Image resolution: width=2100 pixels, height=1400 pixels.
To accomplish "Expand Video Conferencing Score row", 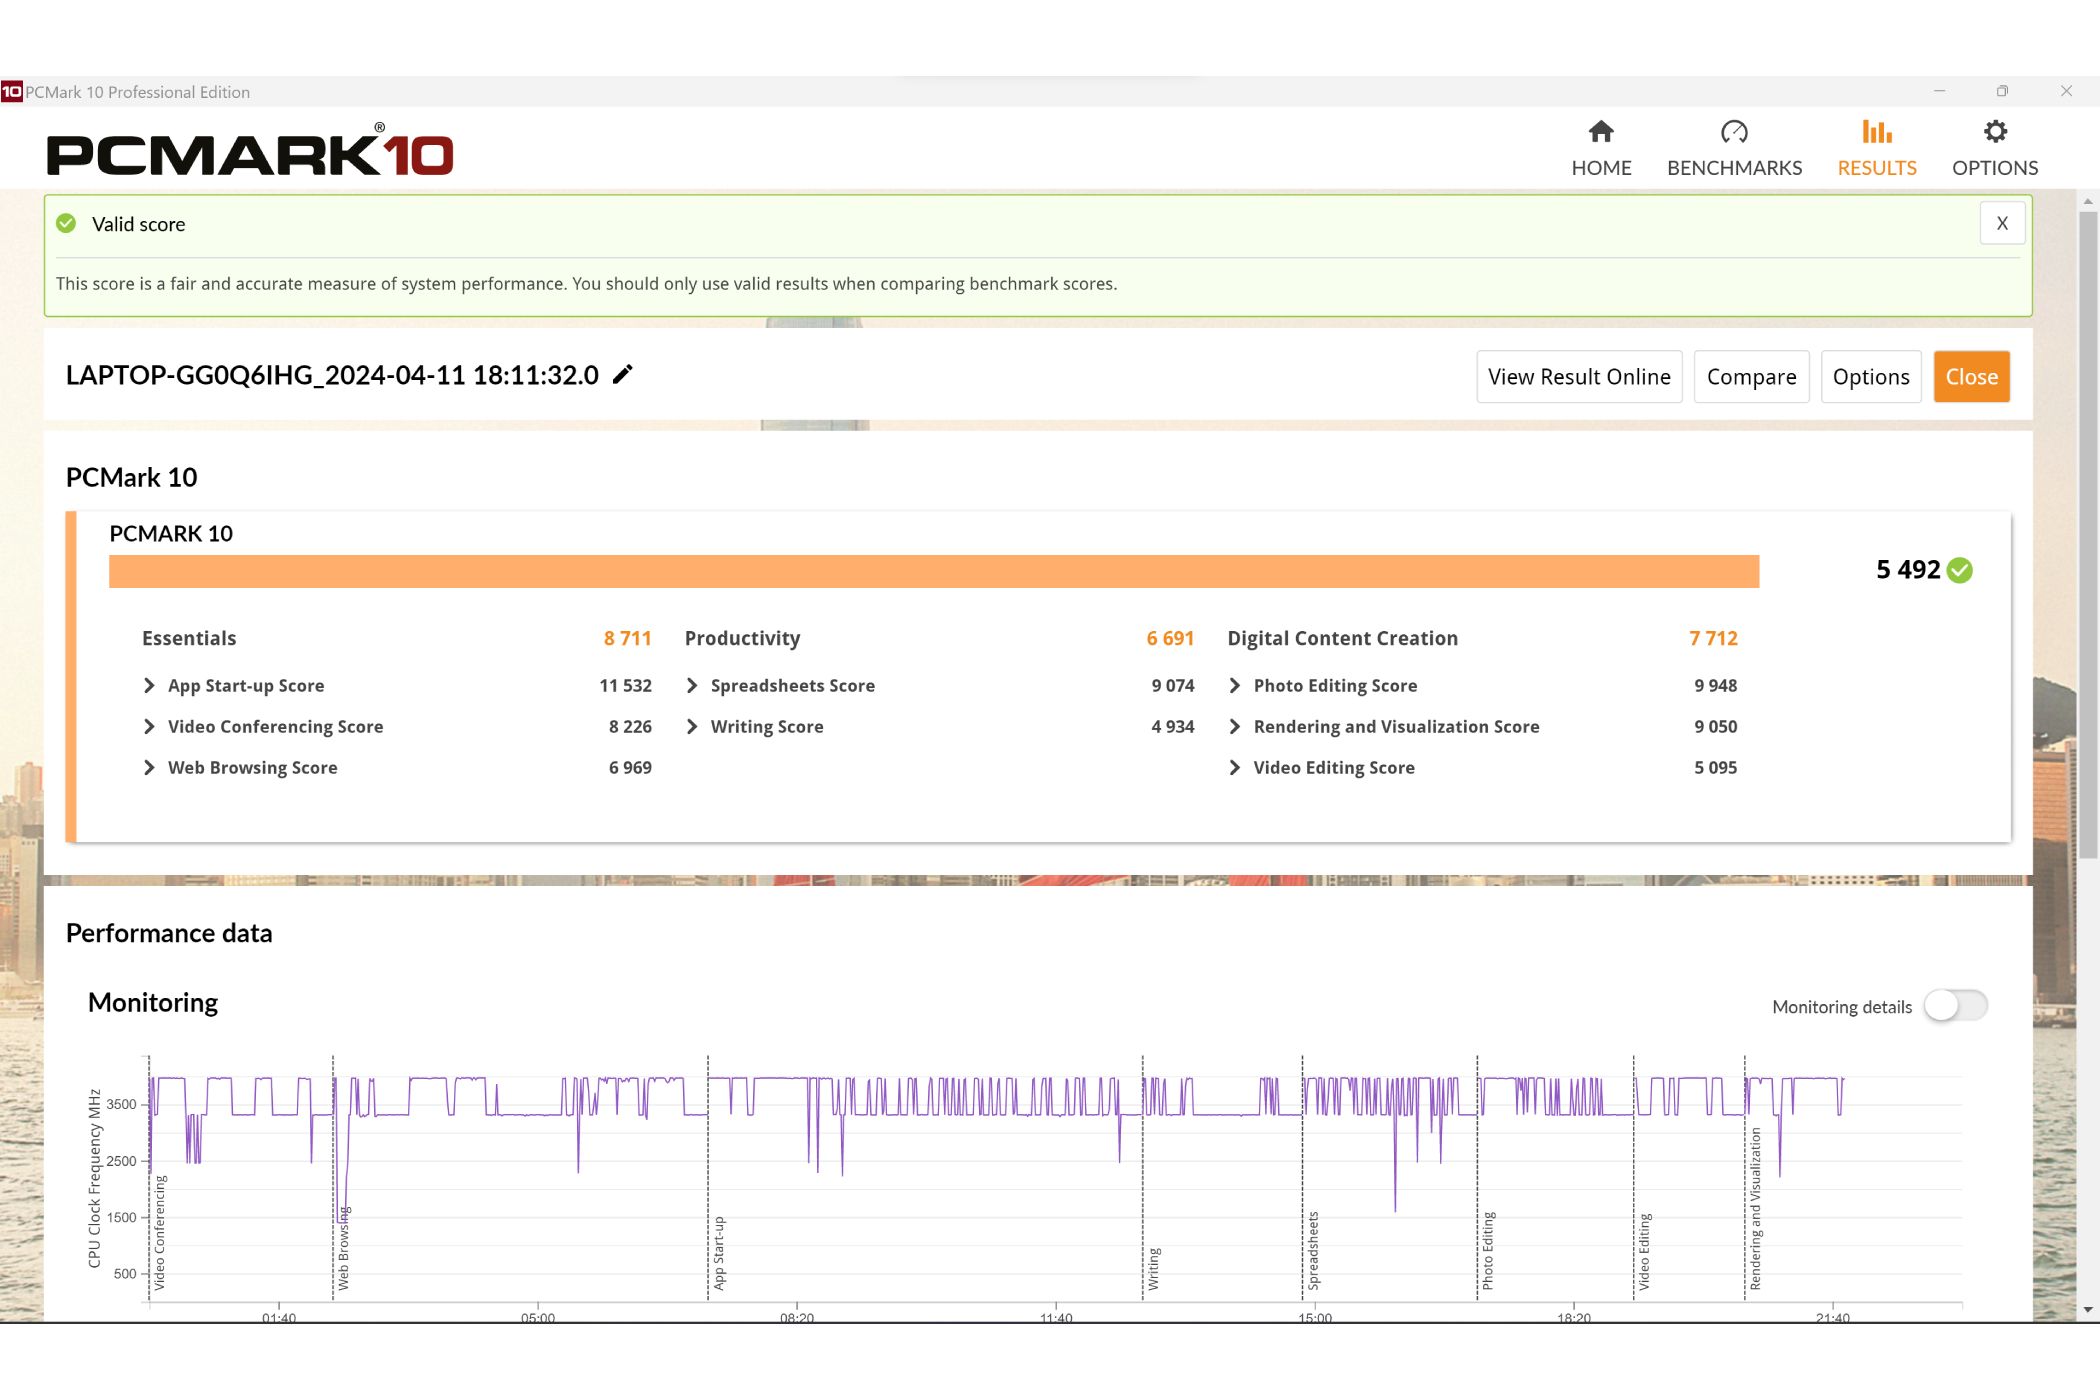I will (149, 727).
